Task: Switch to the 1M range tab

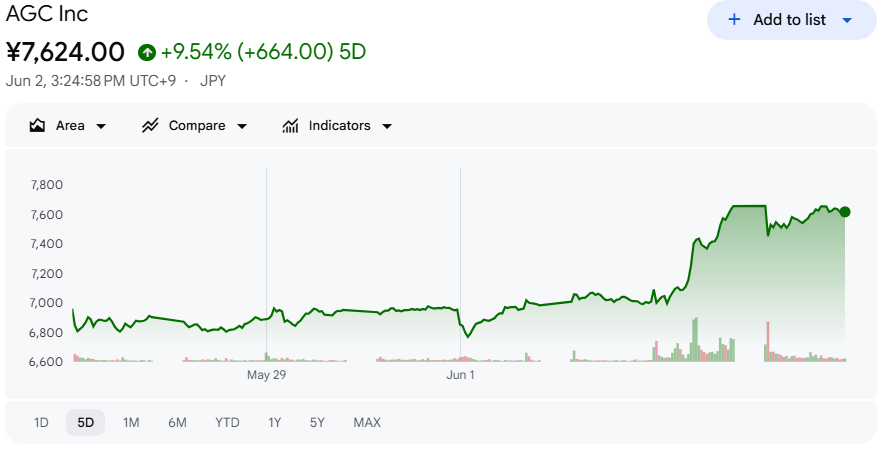Action: point(131,422)
